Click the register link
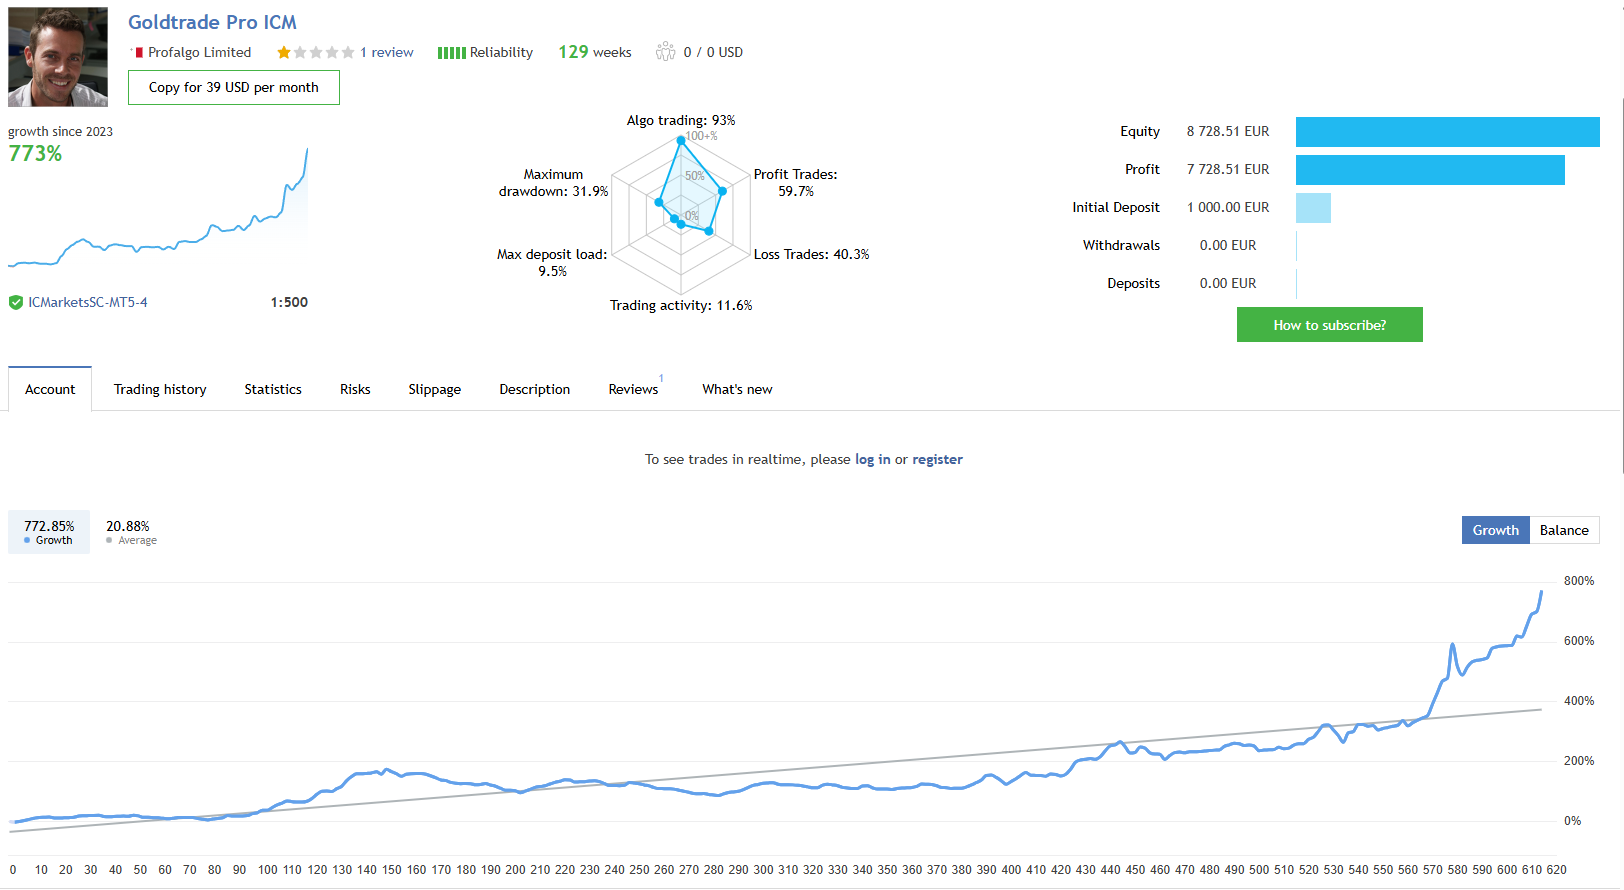 point(937,459)
